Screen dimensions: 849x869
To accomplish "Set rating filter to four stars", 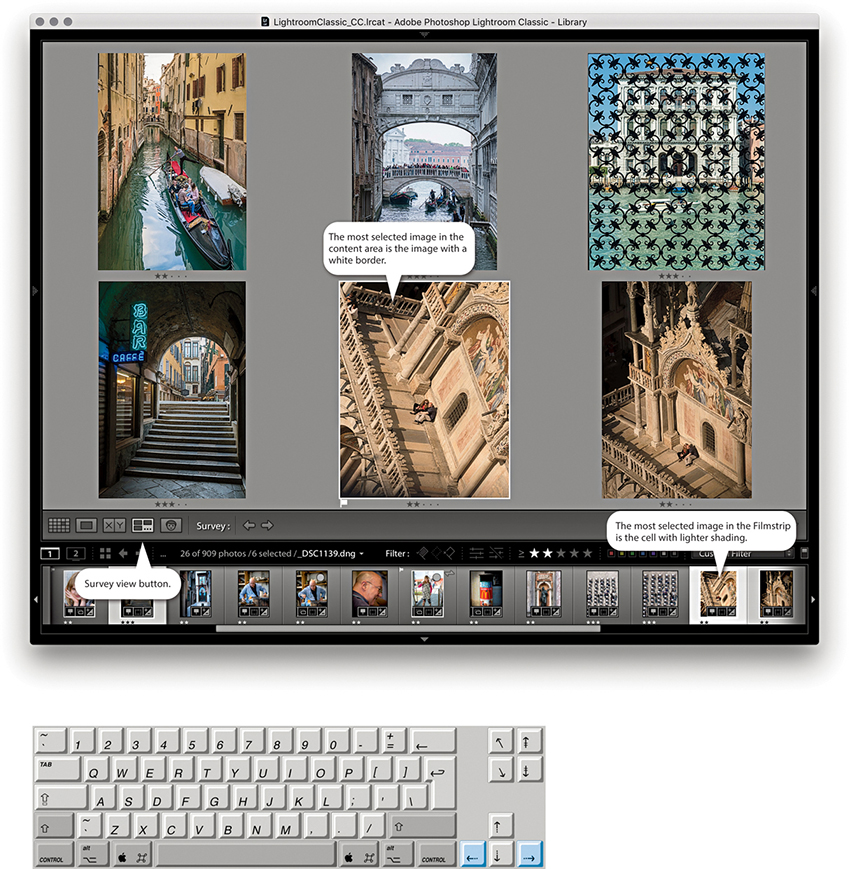I will (574, 553).
